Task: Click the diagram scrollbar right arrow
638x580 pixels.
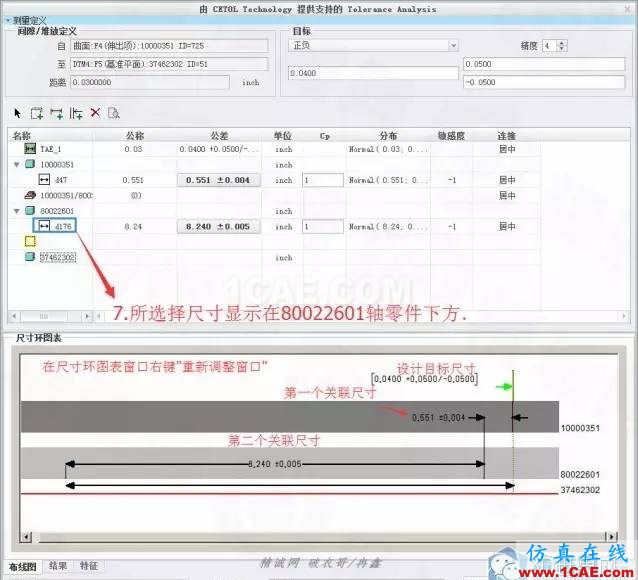Action: [612, 536]
